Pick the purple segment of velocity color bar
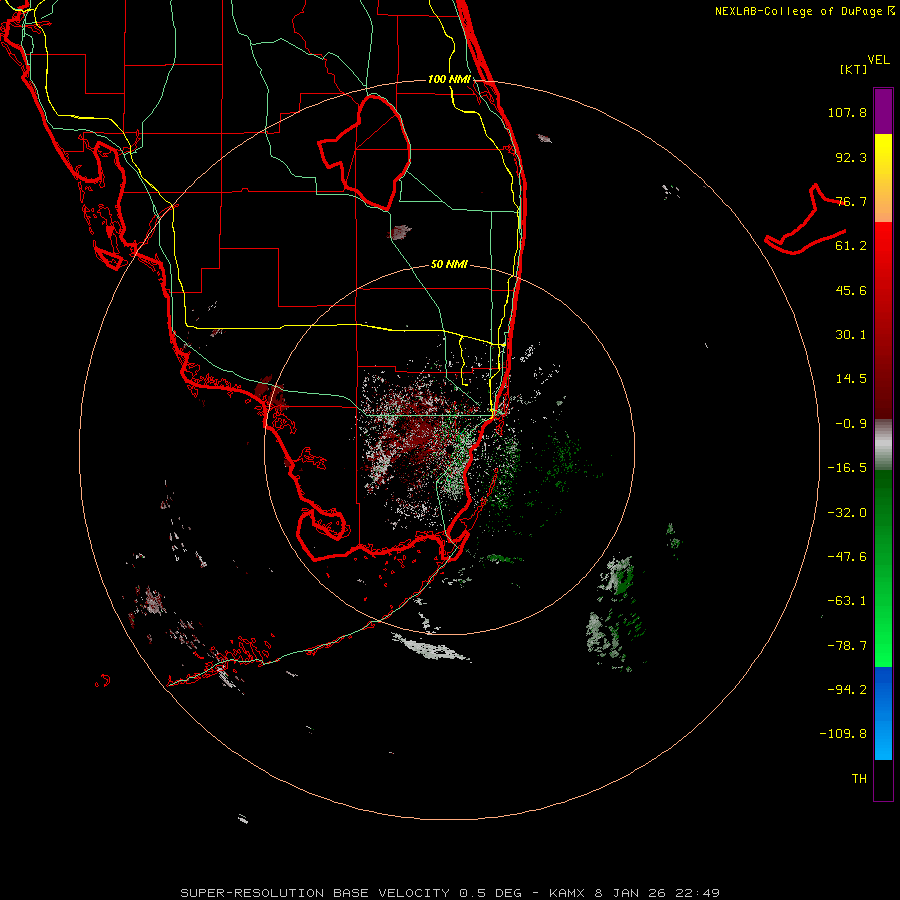 click(883, 111)
